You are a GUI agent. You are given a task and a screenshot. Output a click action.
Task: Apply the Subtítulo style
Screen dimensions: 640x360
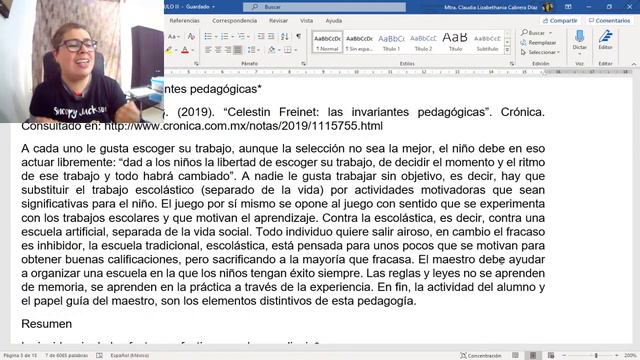pyautogui.click(x=487, y=42)
